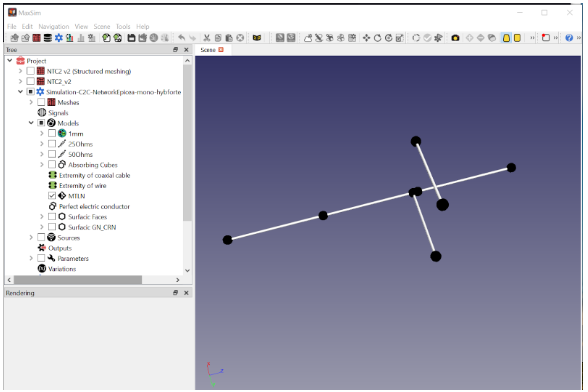Click the camera screenshot icon in toolbar
This screenshot has height=392, width=588.
455,38
